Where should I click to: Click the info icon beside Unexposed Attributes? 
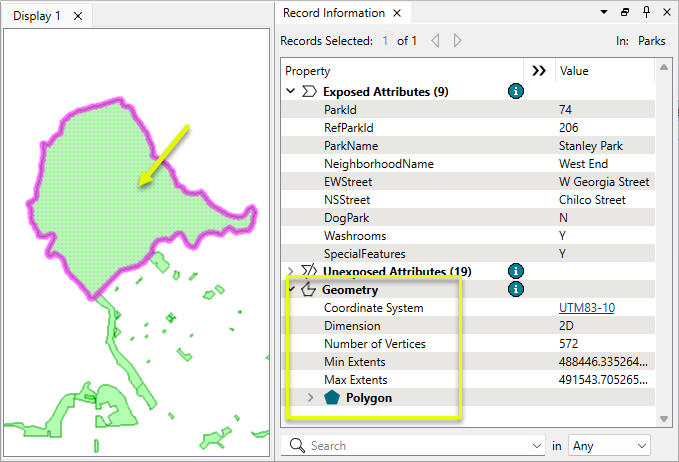[x=515, y=271]
